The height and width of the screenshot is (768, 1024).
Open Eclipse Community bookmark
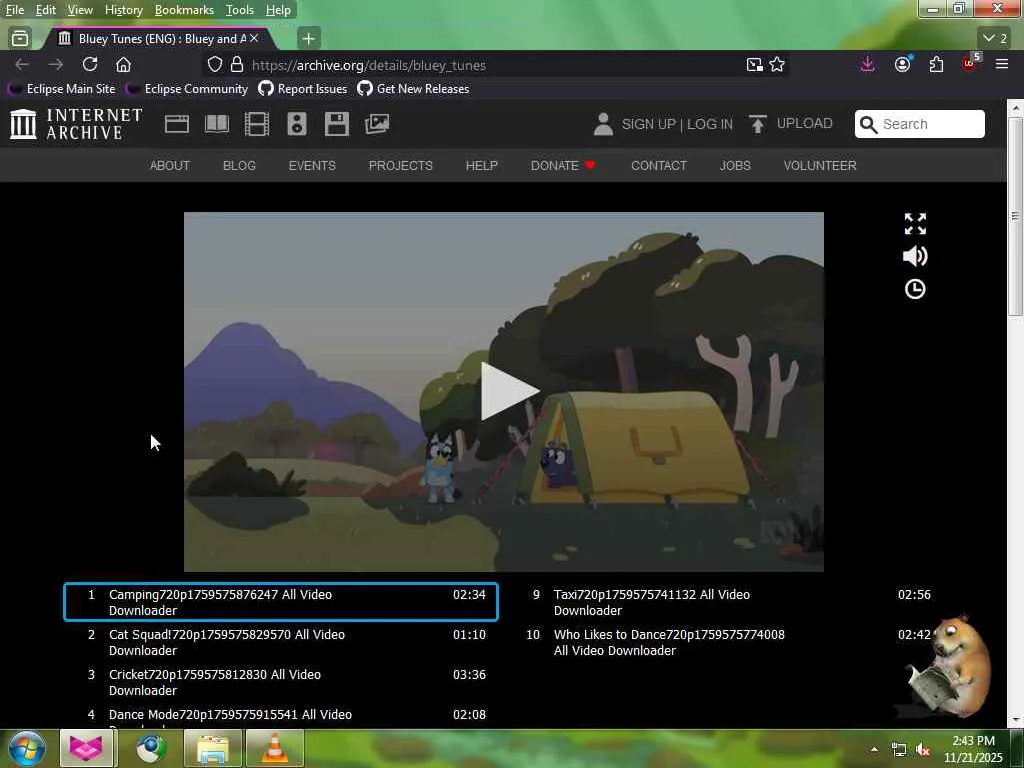click(188, 89)
